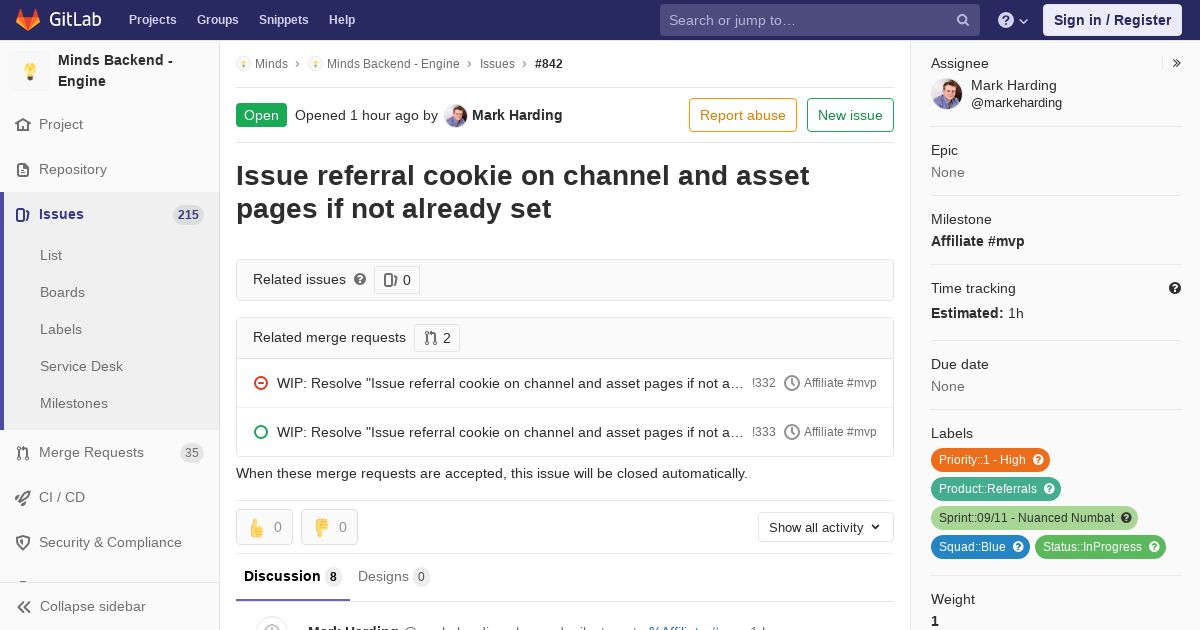This screenshot has height=630, width=1200.
Task: Open Help in top navigation
Action: point(342,20)
